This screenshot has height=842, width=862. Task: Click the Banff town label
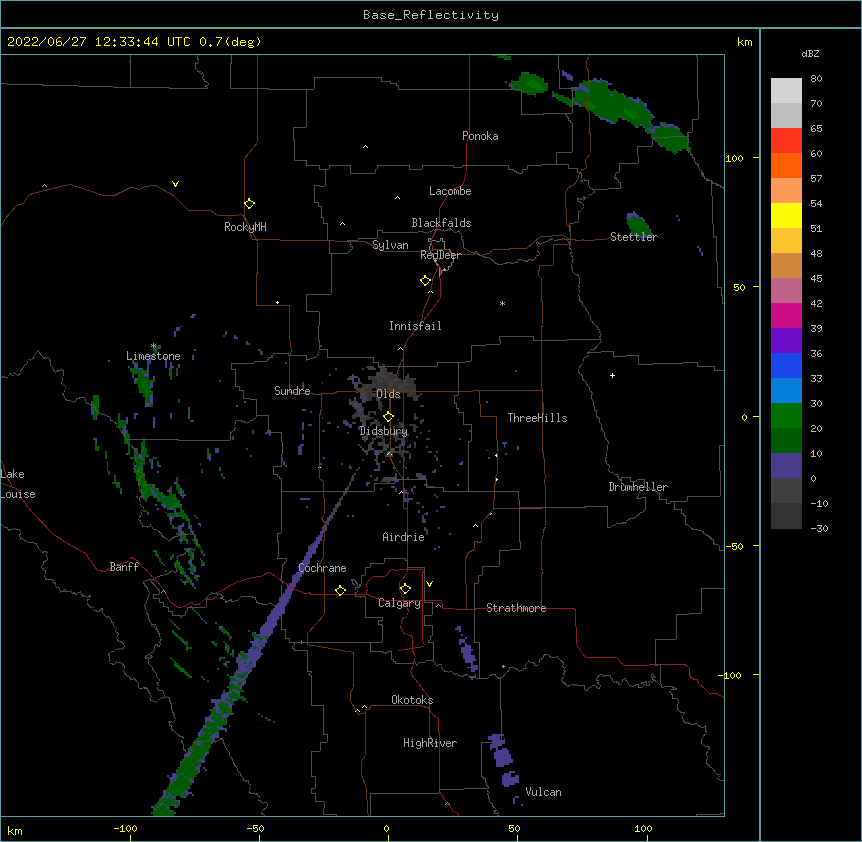click(124, 567)
